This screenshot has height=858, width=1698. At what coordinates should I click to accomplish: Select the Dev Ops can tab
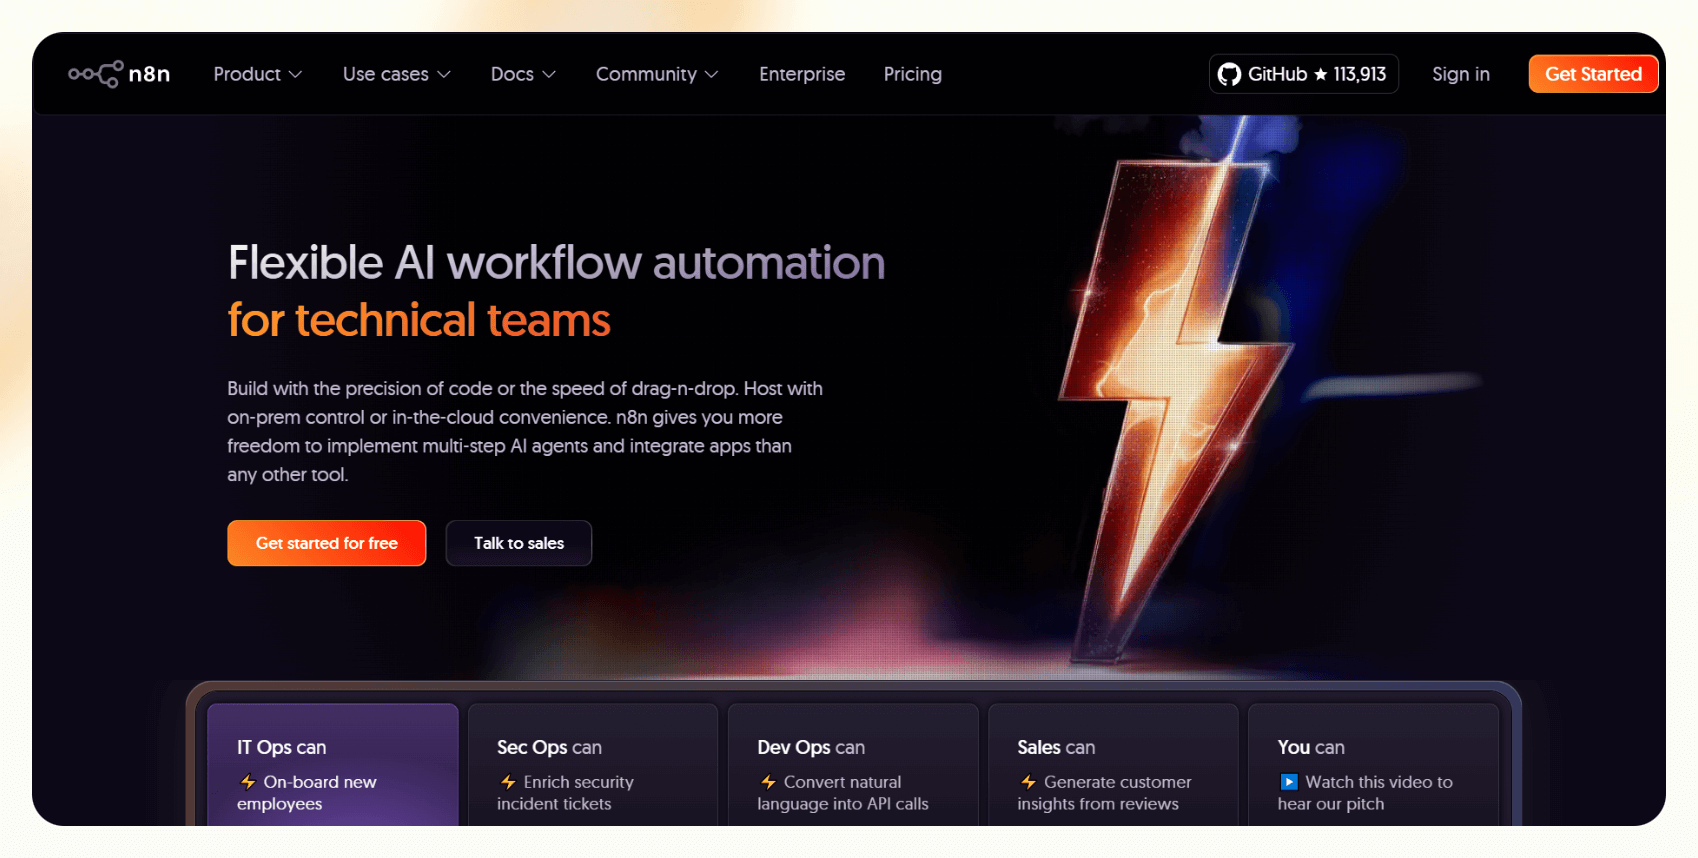[853, 765]
